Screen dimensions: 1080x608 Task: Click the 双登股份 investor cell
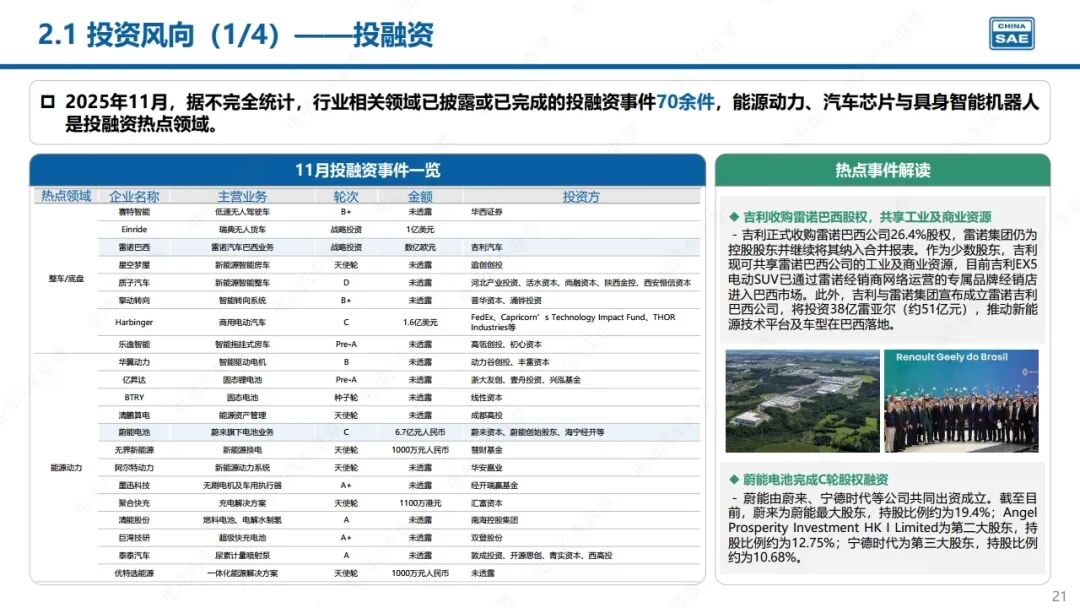[x=487, y=538]
